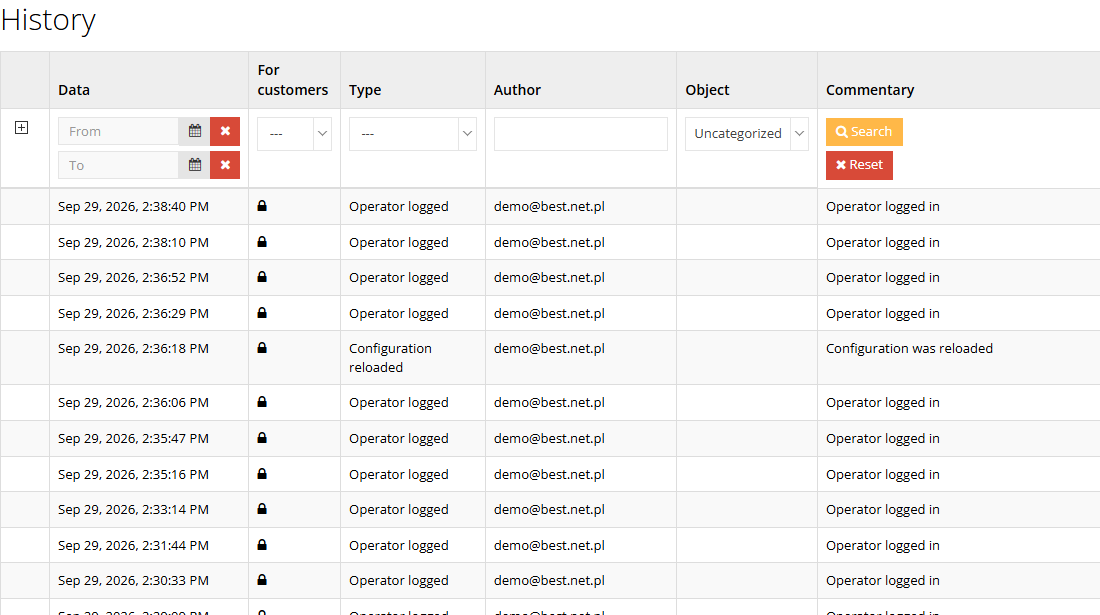Click lock icon in 2:38:40 PM row
1100x615 pixels.
tap(262, 206)
